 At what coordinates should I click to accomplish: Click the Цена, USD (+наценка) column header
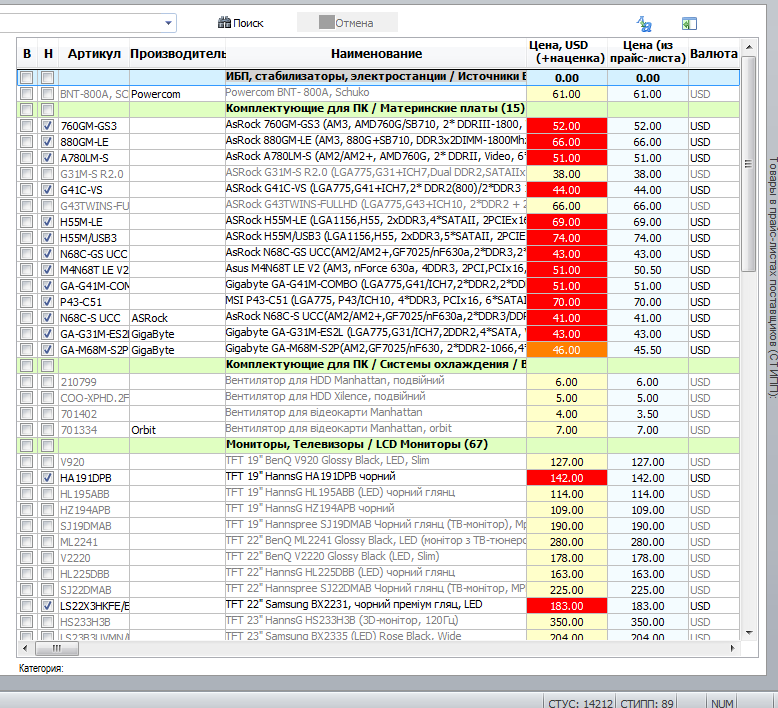coord(567,52)
